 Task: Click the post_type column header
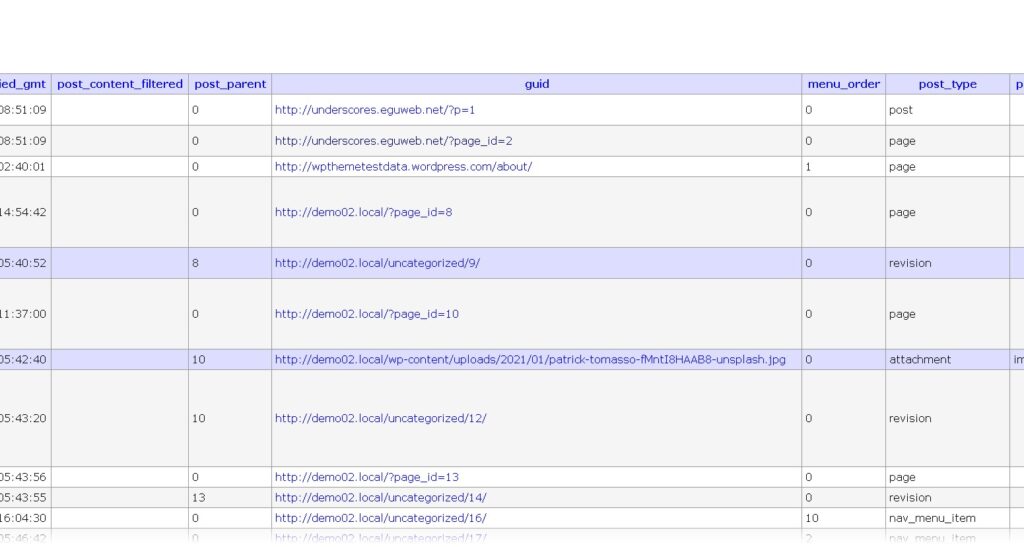(x=947, y=85)
